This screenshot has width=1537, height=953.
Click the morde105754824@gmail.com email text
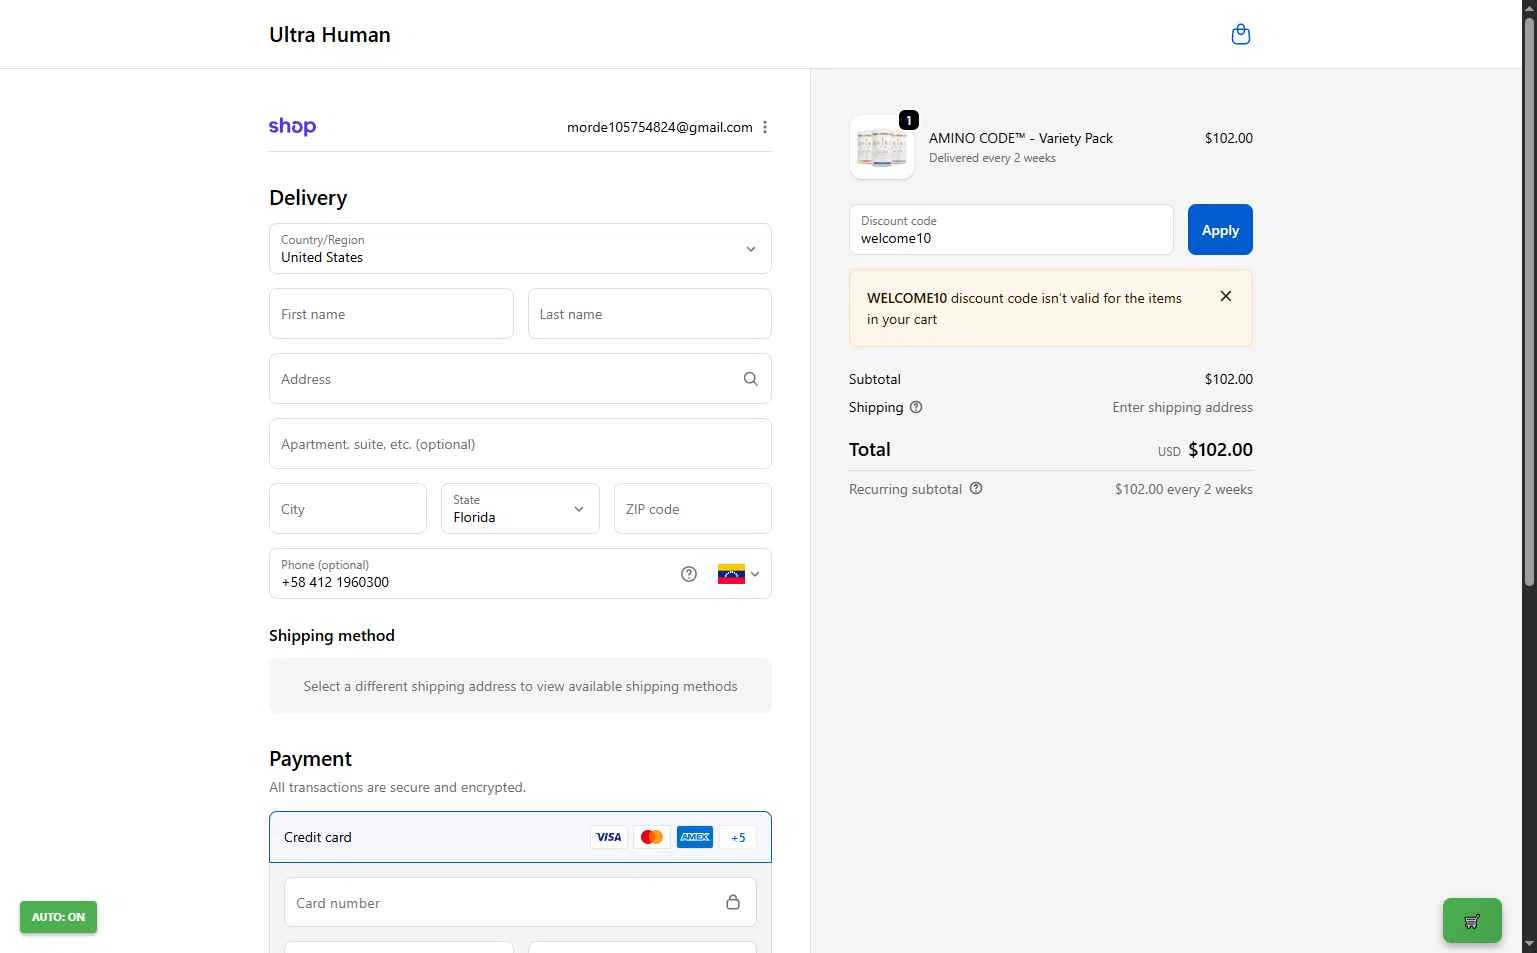[660, 127]
